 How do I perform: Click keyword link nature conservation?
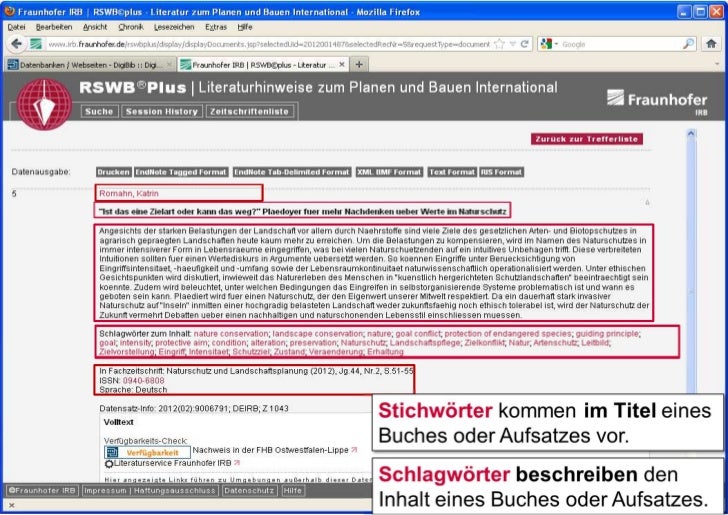(x=231, y=333)
